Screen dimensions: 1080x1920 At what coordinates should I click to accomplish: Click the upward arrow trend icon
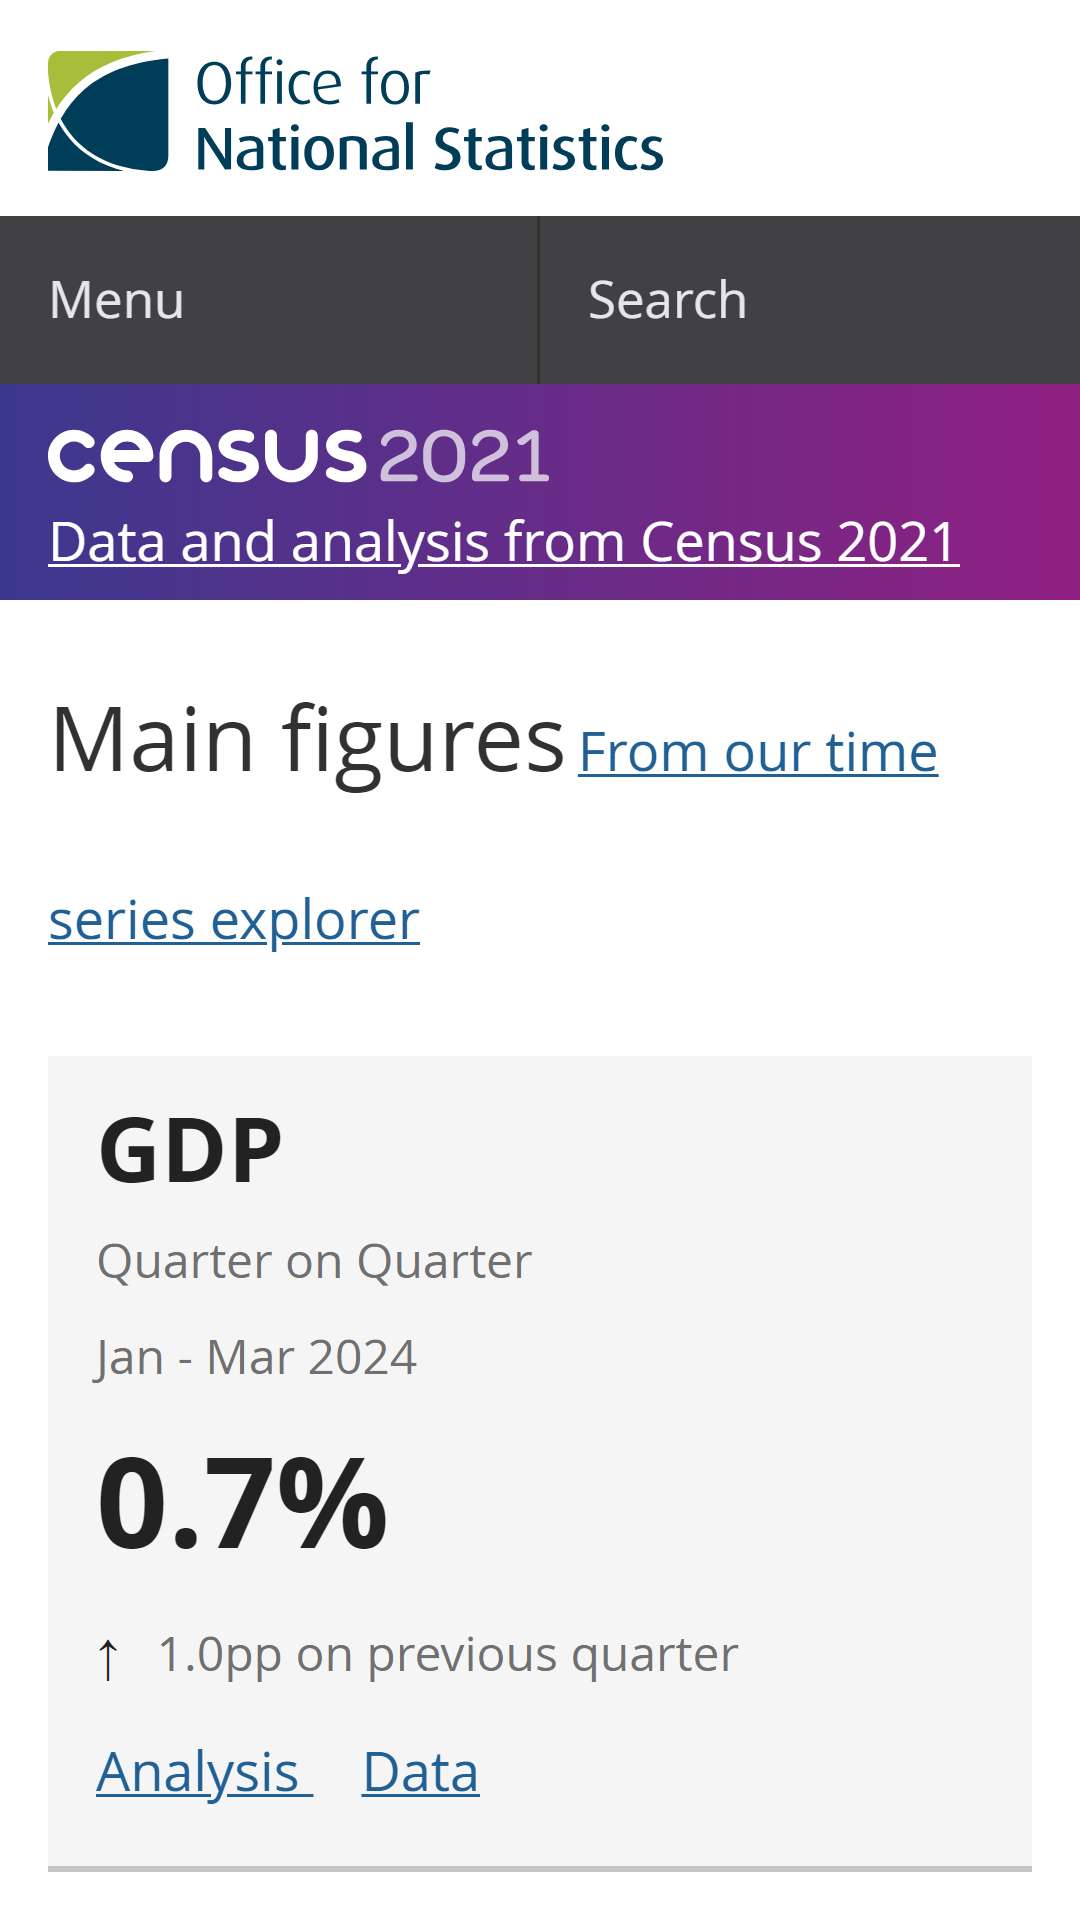[x=108, y=1658]
